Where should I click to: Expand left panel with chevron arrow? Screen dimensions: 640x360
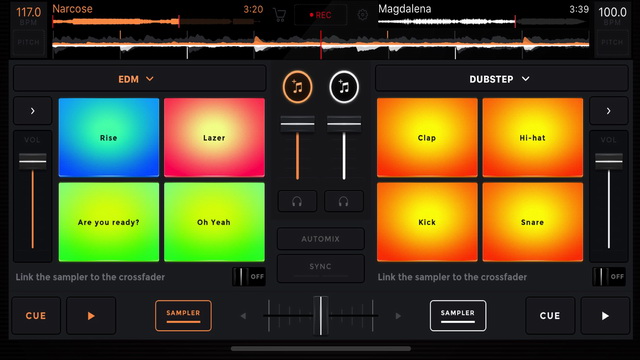(33, 111)
